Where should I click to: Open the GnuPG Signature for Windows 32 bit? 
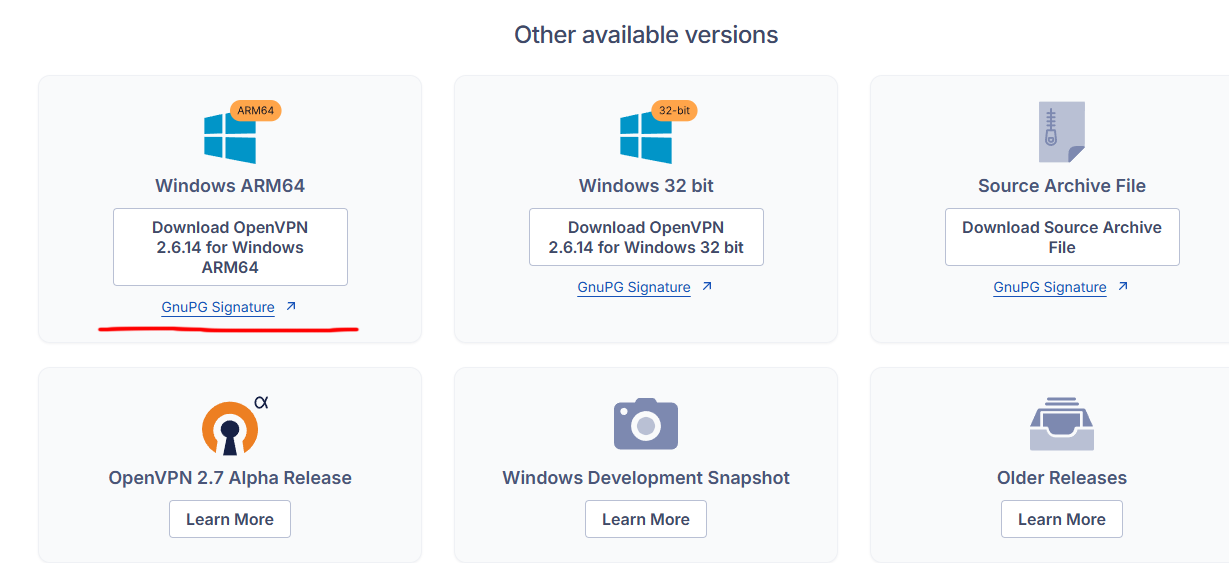click(x=633, y=287)
